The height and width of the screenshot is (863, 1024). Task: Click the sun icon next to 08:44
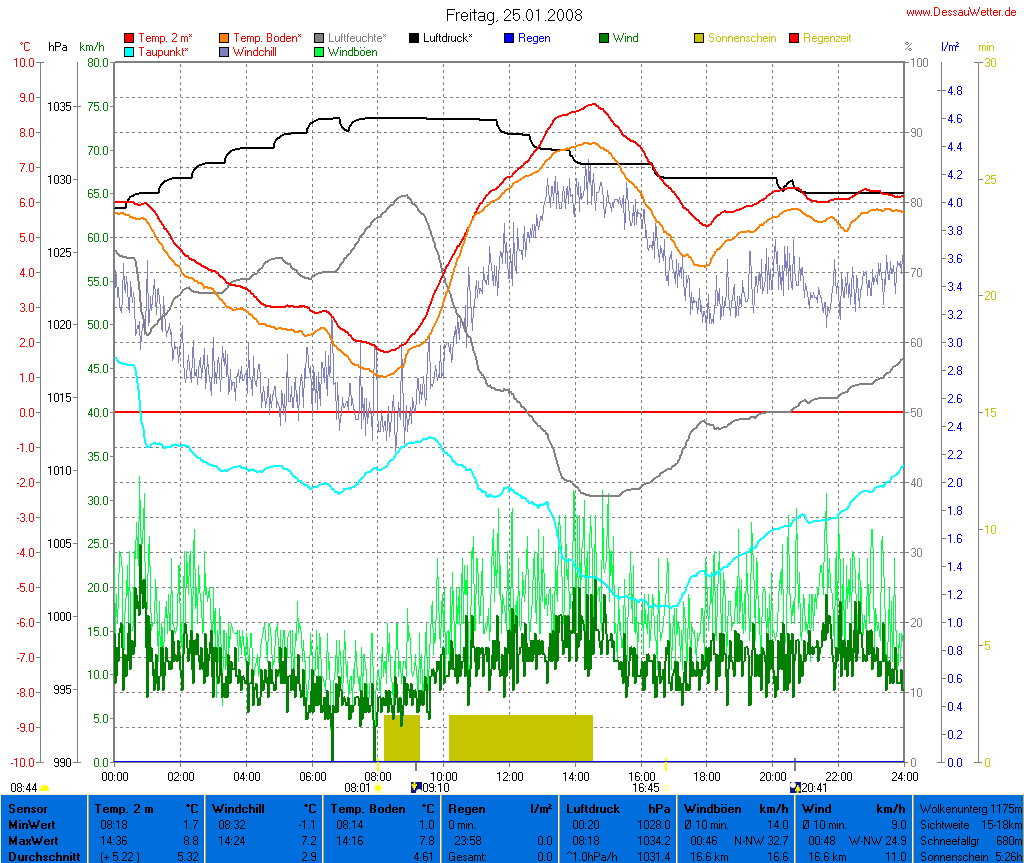point(45,788)
